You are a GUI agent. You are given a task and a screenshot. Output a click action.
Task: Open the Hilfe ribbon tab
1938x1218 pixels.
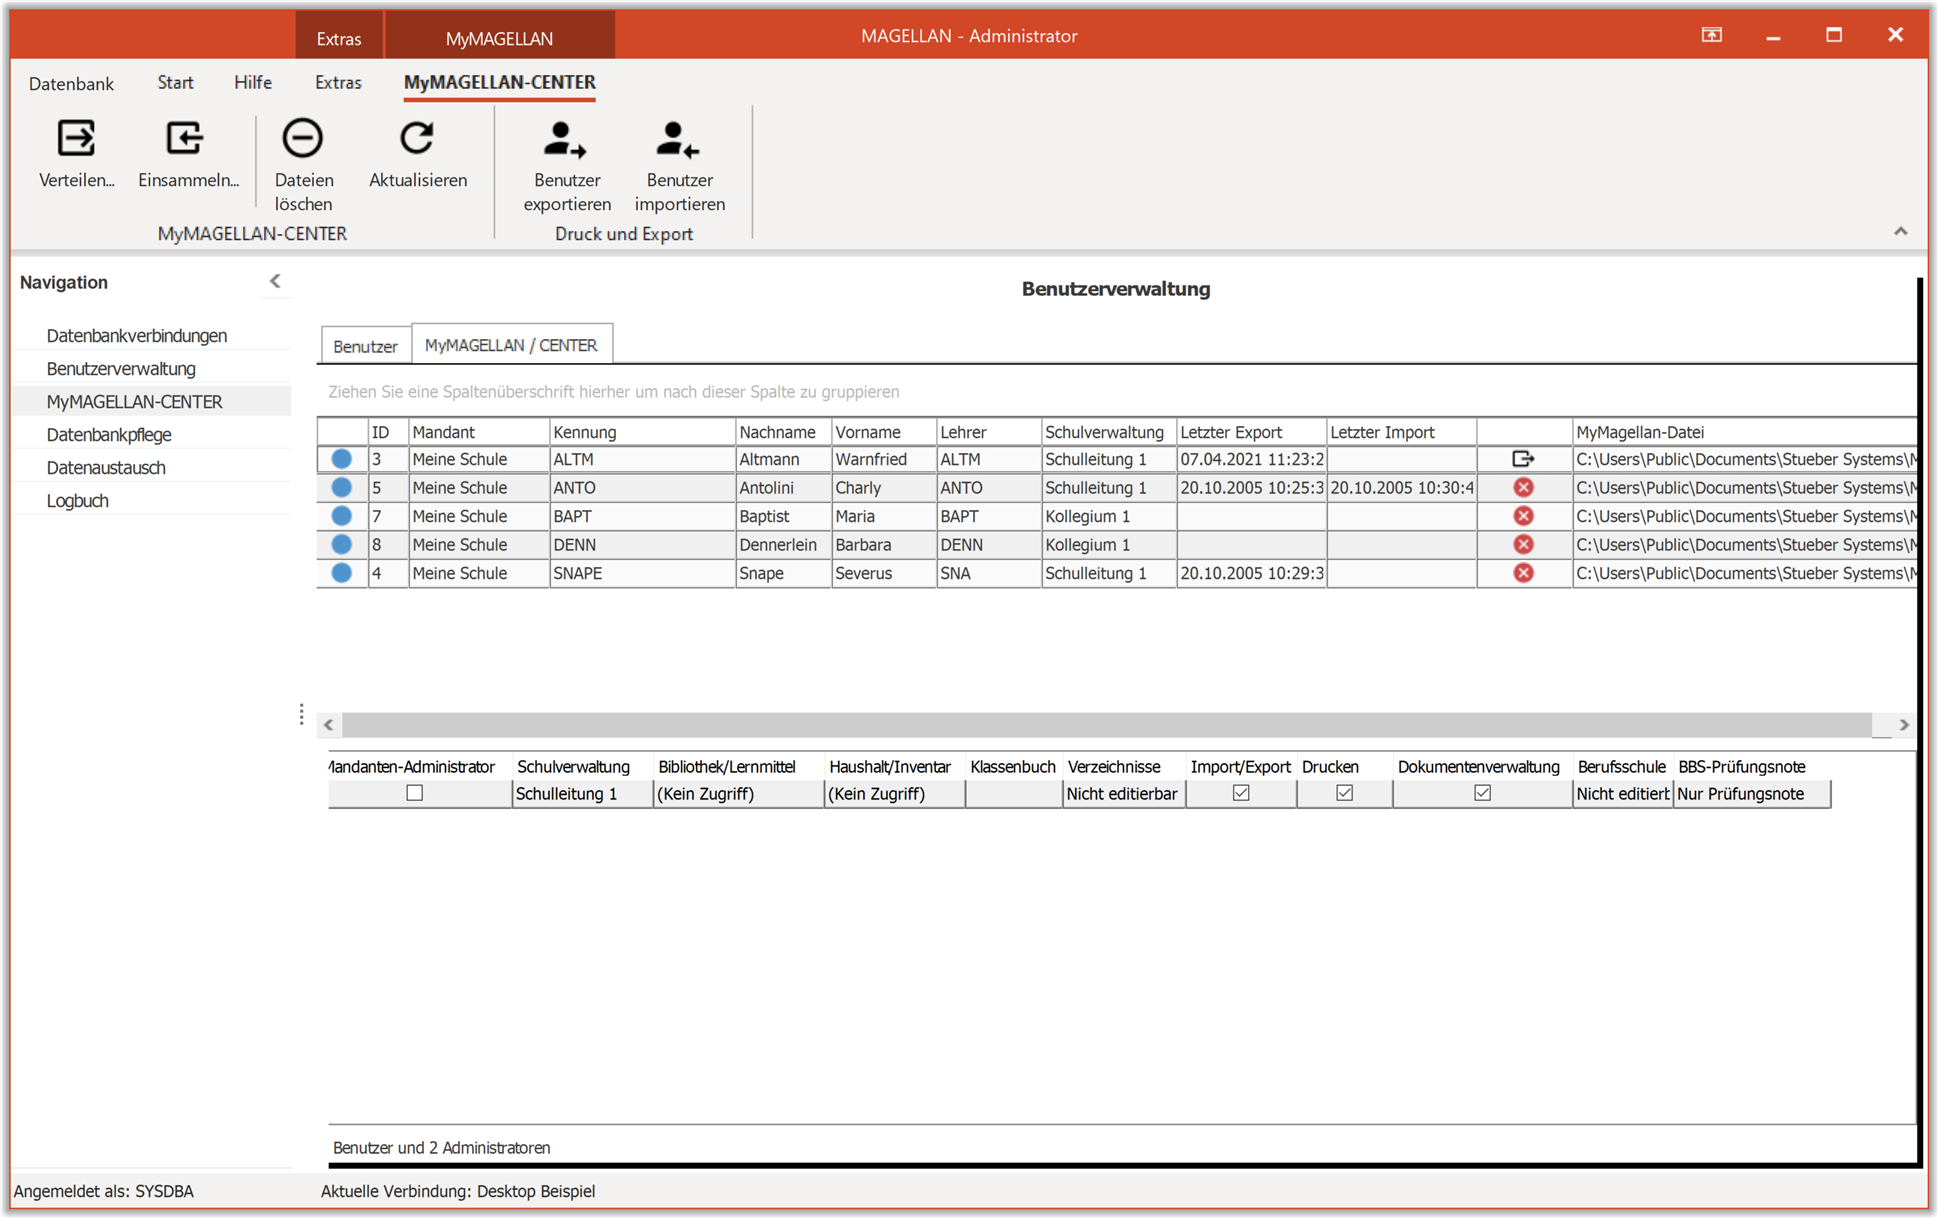[x=253, y=83]
